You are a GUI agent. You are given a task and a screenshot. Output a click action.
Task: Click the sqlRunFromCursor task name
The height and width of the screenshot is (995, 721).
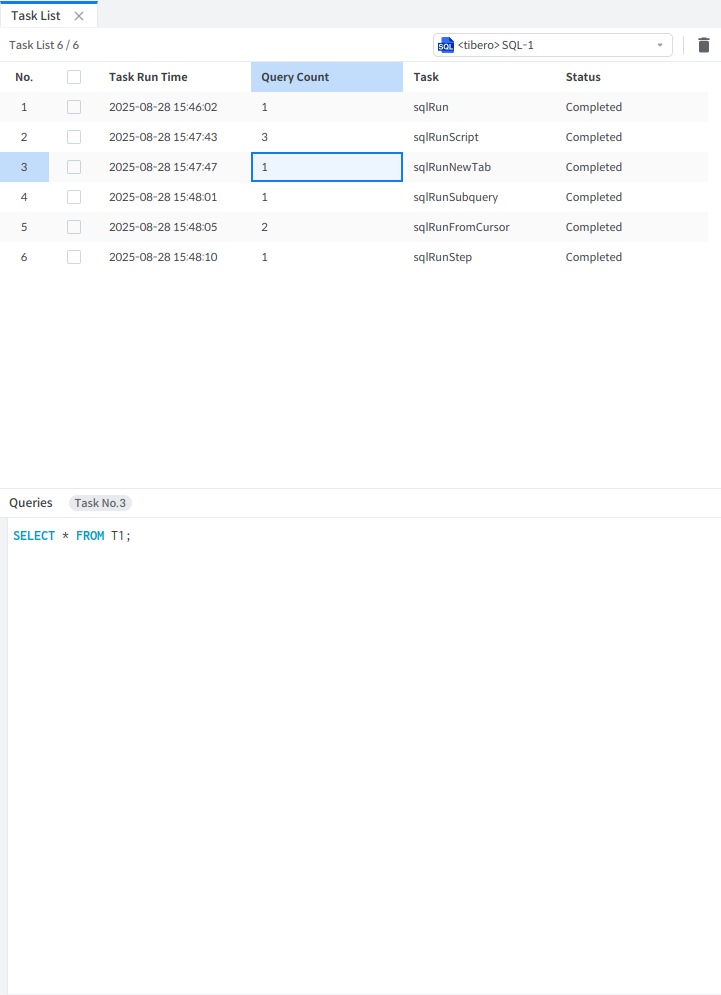(x=461, y=227)
